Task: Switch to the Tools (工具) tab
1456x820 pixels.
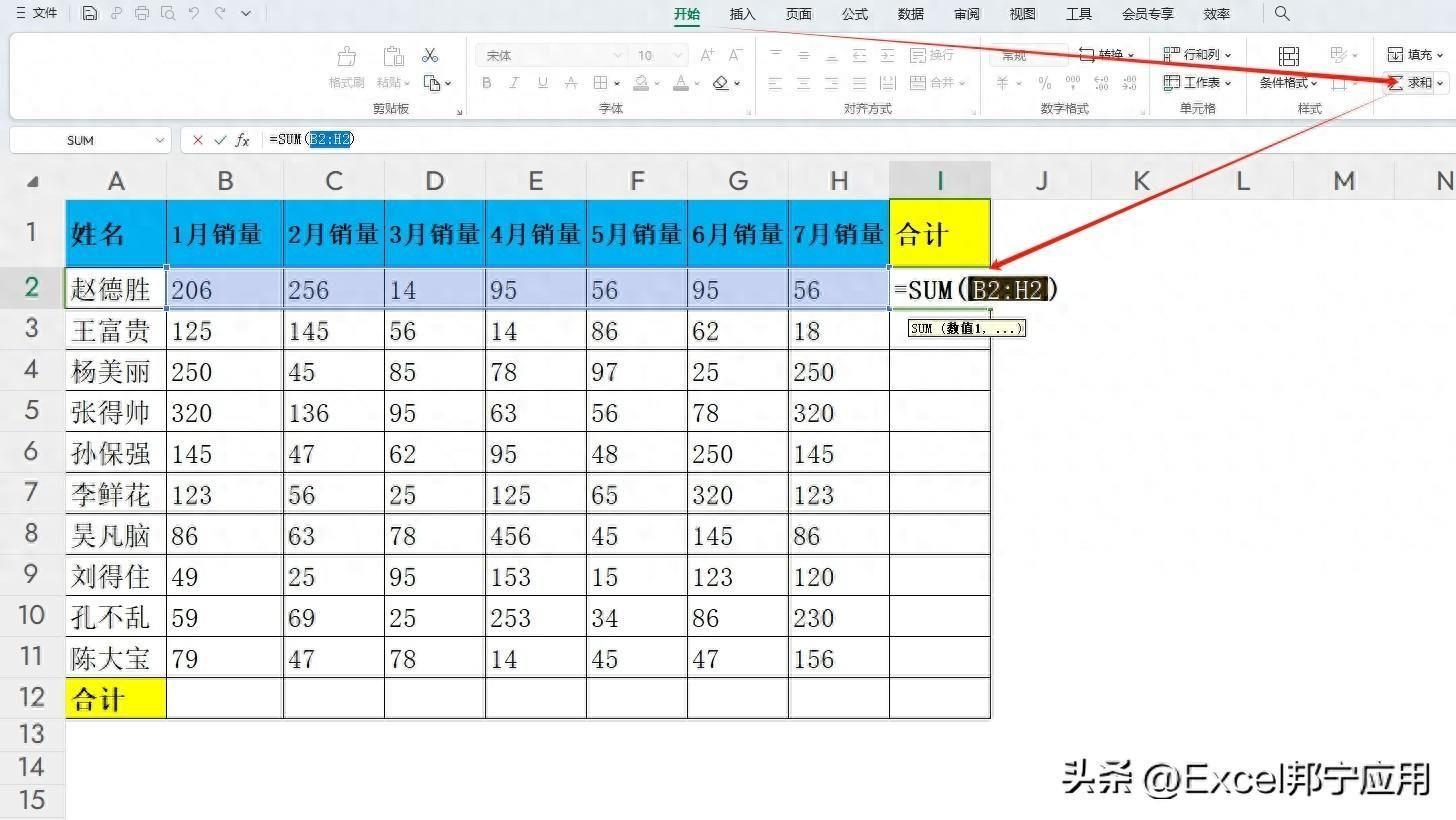Action: coord(1078,14)
